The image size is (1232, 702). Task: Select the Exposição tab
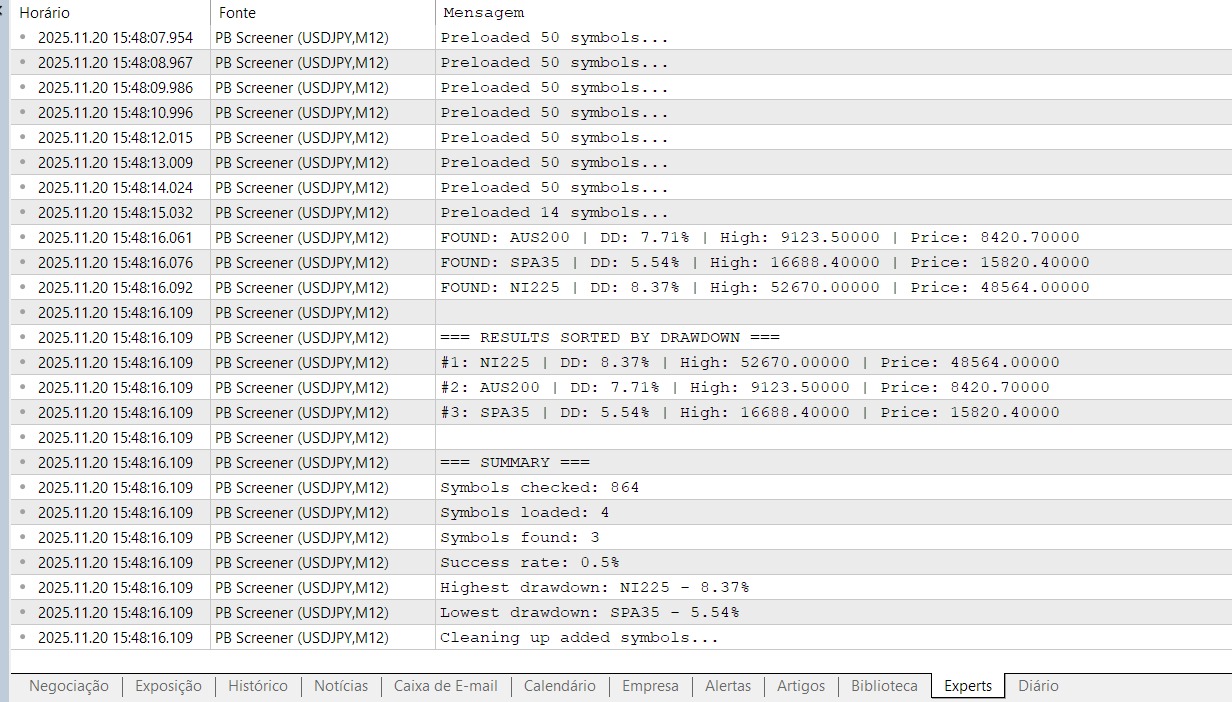pyautogui.click(x=167, y=686)
